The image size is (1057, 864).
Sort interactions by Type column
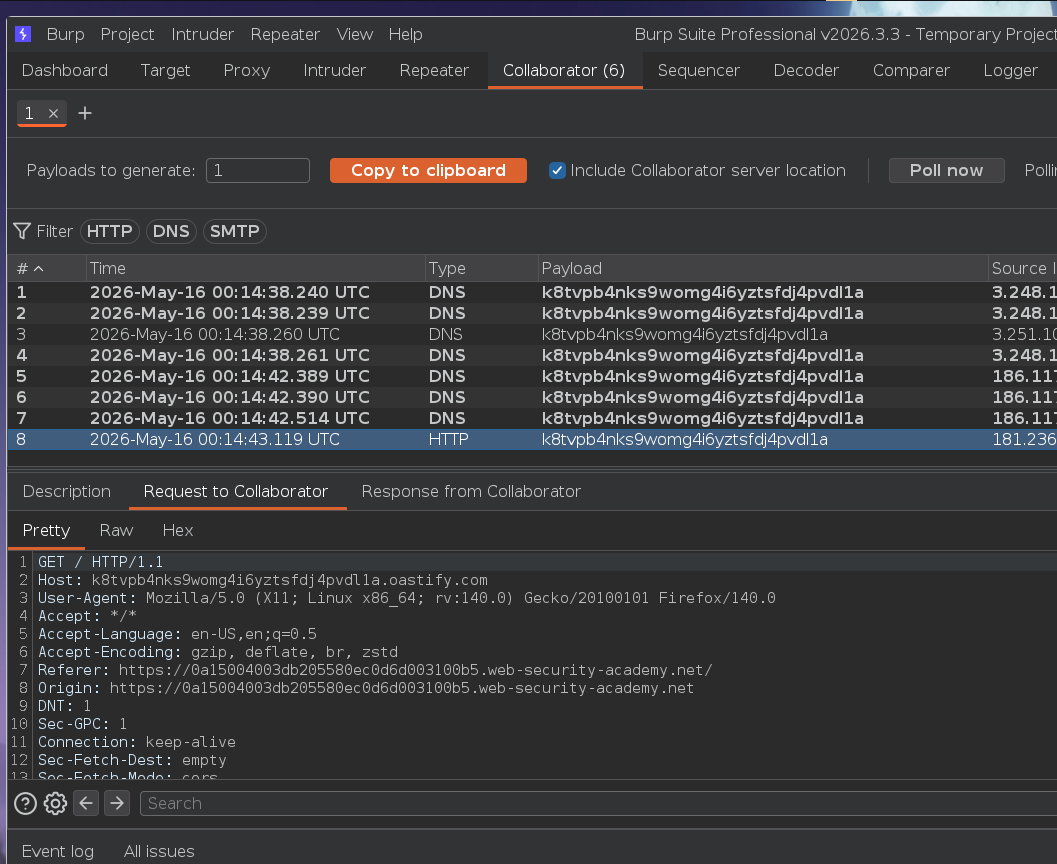coord(482,268)
